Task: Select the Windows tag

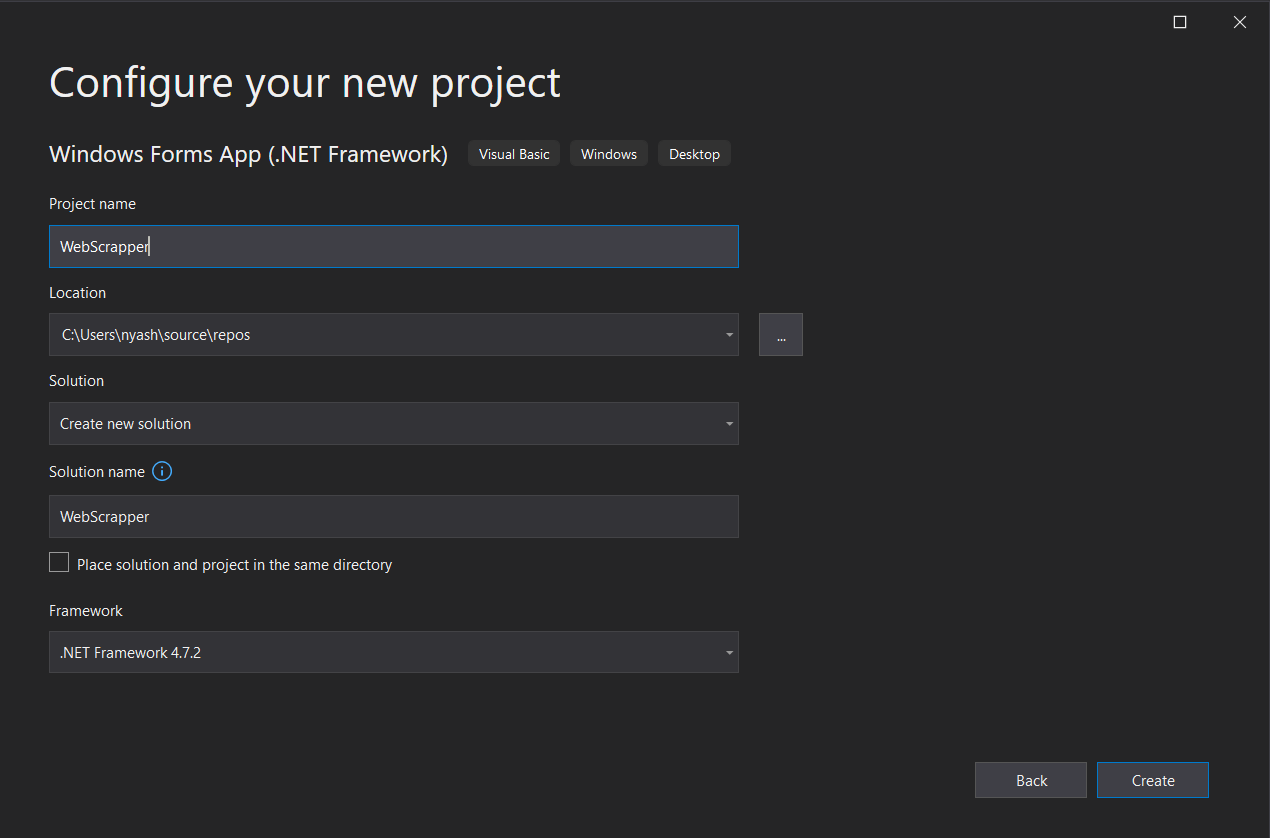Action: (x=608, y=153)
